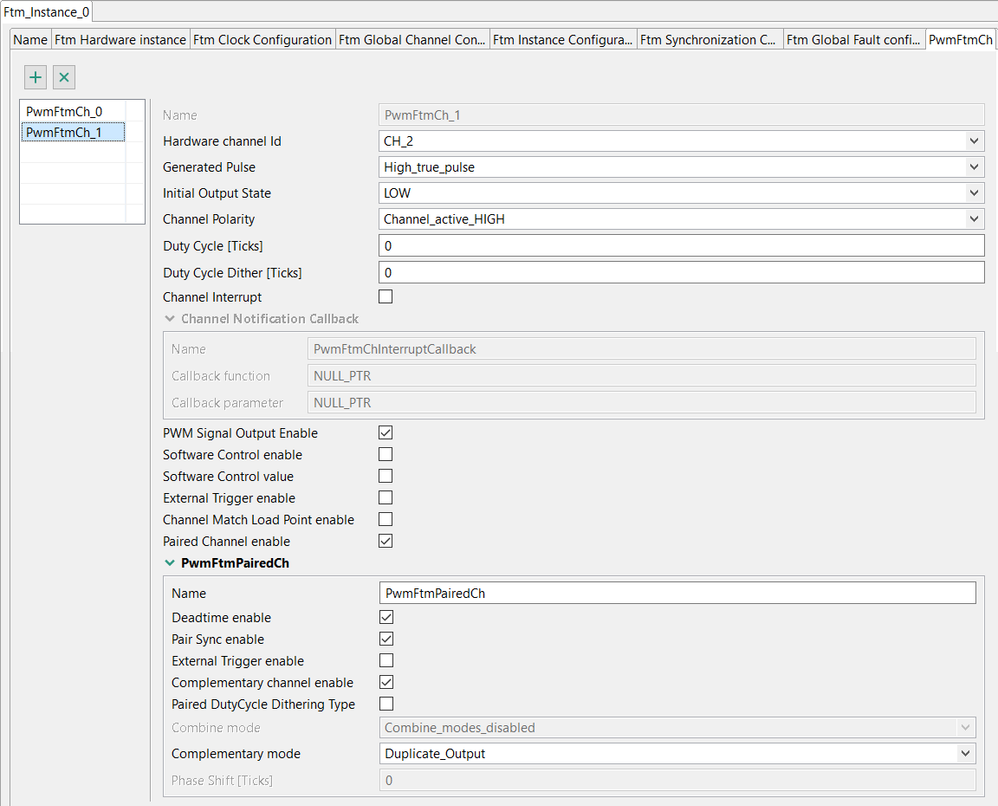Collapse the PwmFtmPairedCh section

tap(169, 563)
